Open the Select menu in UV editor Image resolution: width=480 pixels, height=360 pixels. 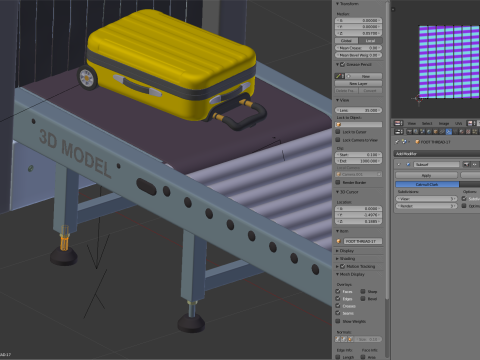[427, 123]
